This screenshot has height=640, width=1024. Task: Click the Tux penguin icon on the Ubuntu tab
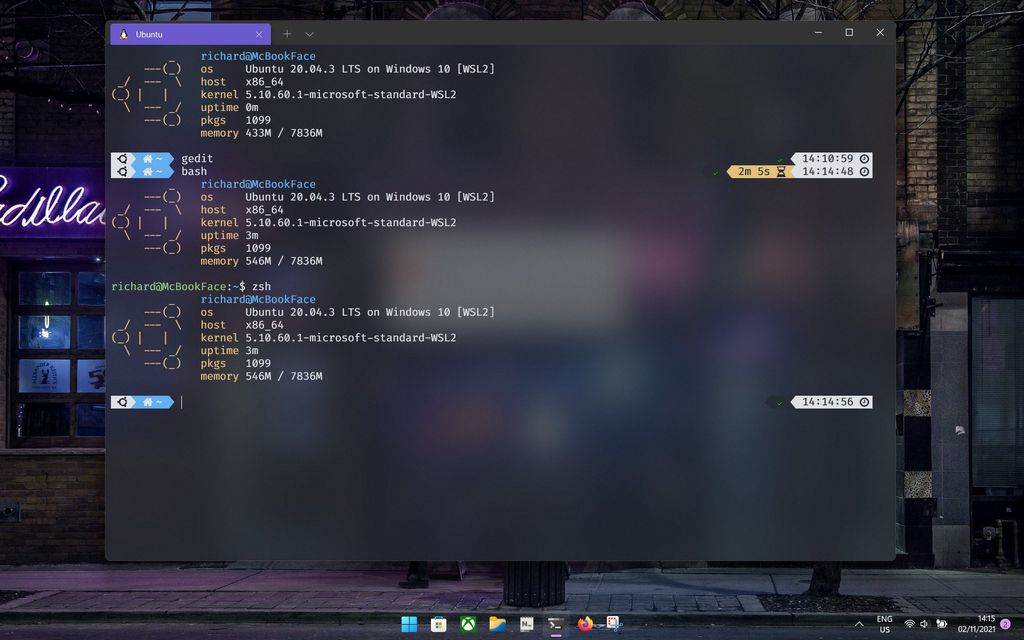124,33
